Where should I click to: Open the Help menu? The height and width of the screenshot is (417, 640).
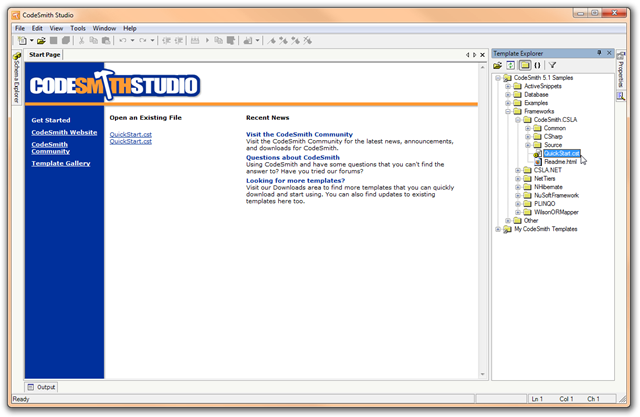tap(130, 28)
